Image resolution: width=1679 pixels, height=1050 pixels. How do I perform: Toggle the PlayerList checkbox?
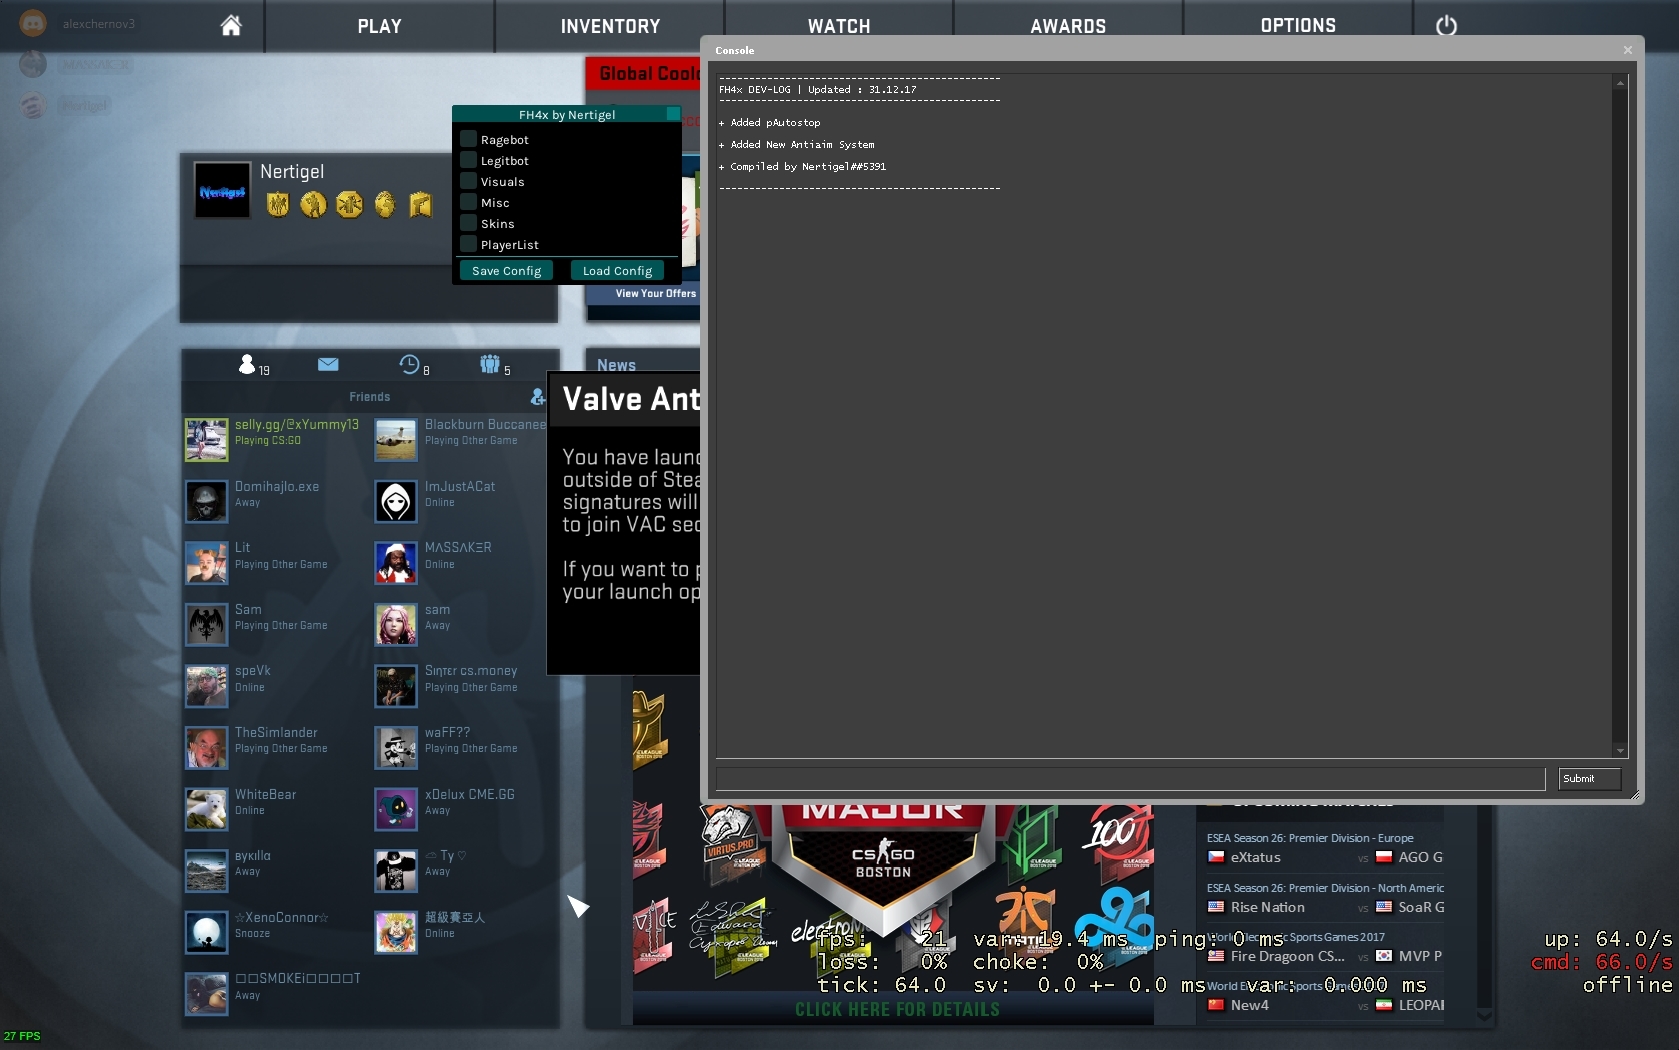click(468, 244)
